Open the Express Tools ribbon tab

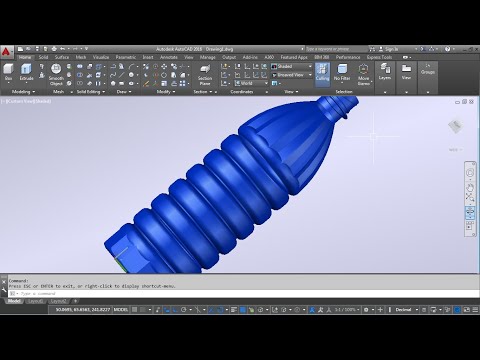(379, 57)
